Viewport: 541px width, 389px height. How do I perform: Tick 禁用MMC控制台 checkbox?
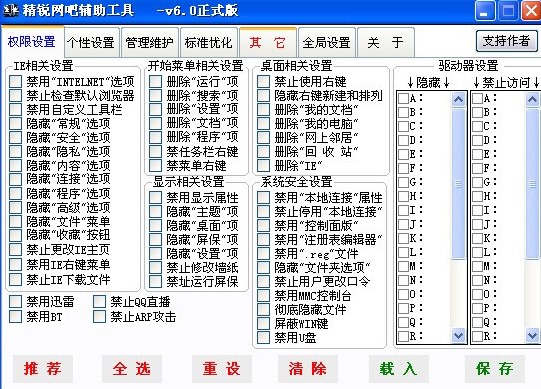click(x=264, y=295)
